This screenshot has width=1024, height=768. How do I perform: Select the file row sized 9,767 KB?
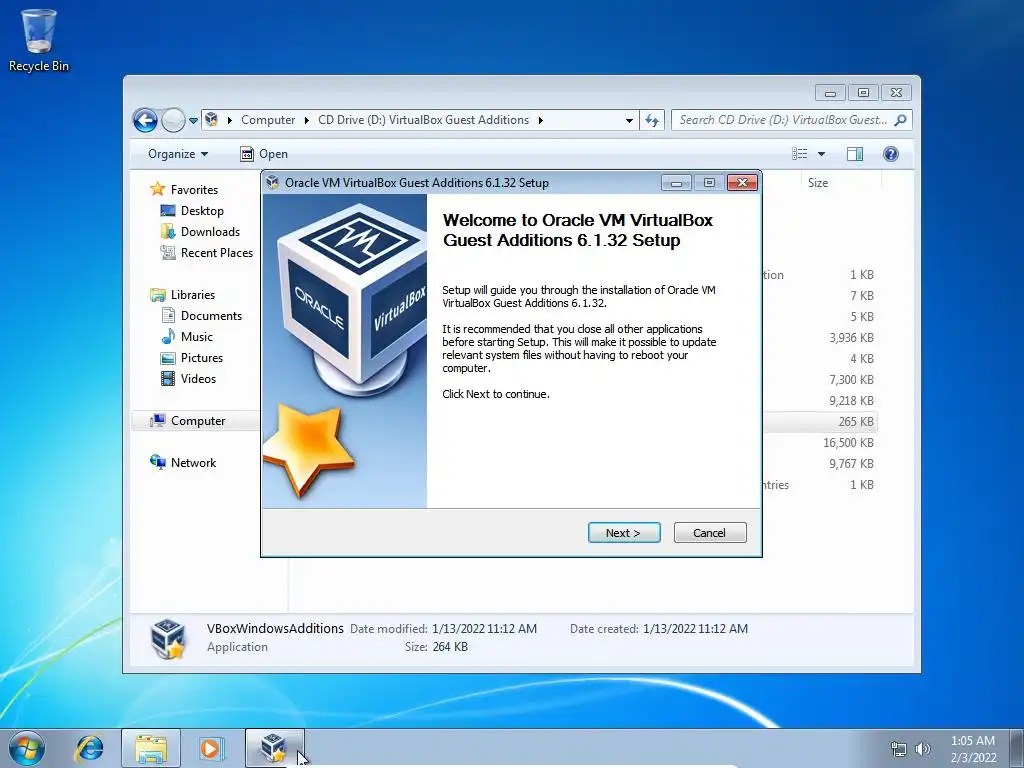(820, 464)
